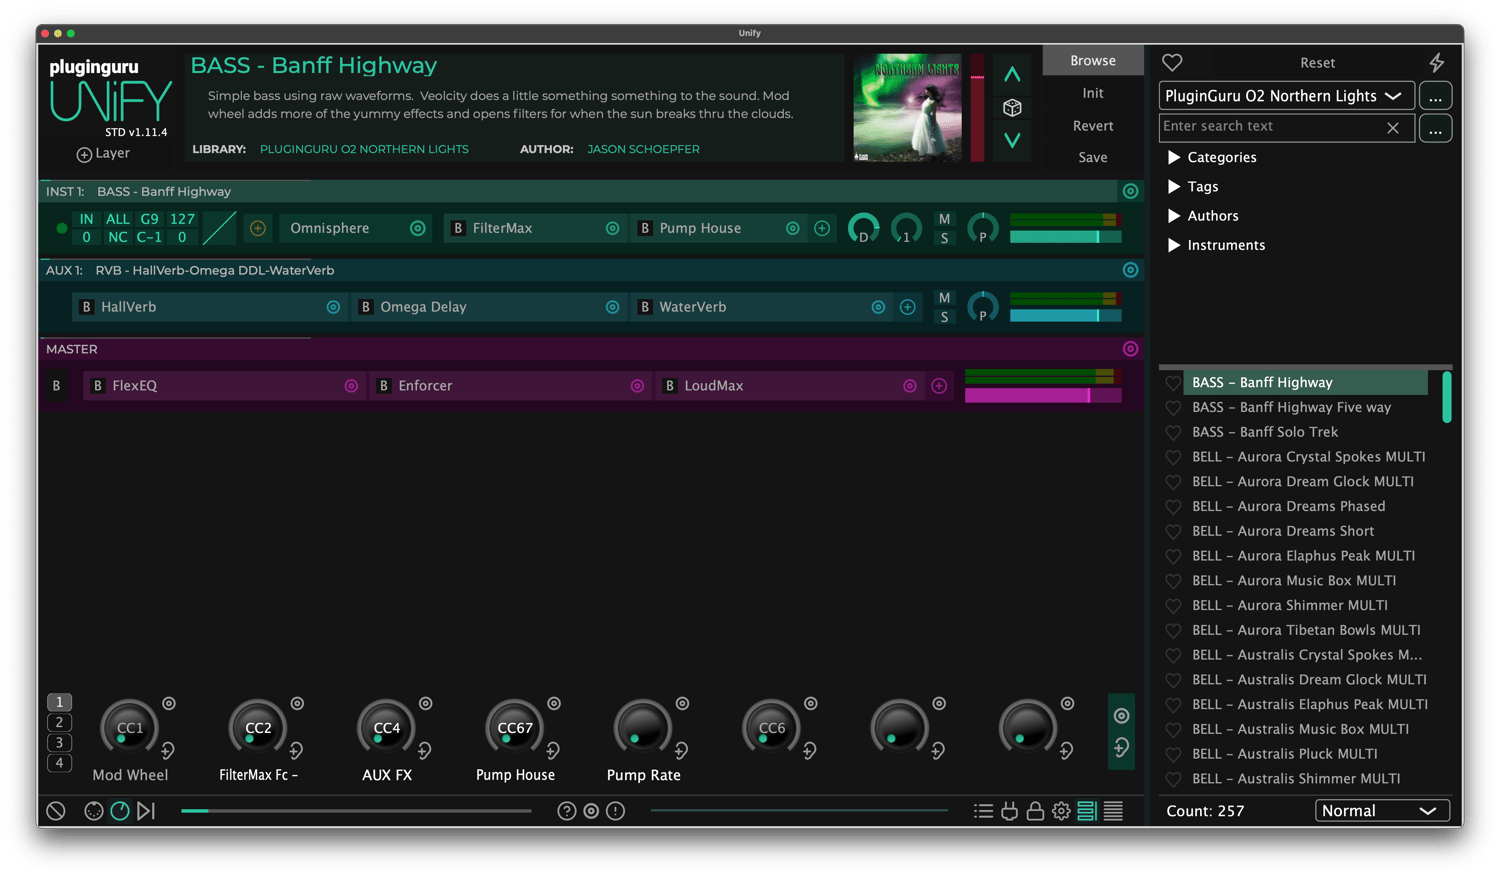
Task: Click the Init button
Action: (1093, 93)
